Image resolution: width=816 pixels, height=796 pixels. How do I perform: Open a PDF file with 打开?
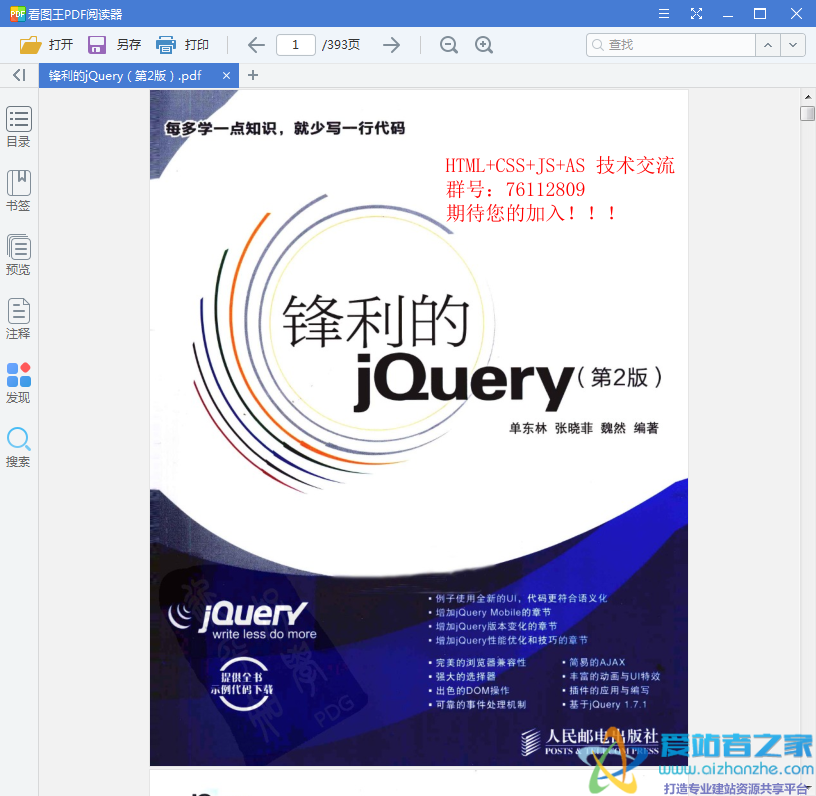point(46,45)
